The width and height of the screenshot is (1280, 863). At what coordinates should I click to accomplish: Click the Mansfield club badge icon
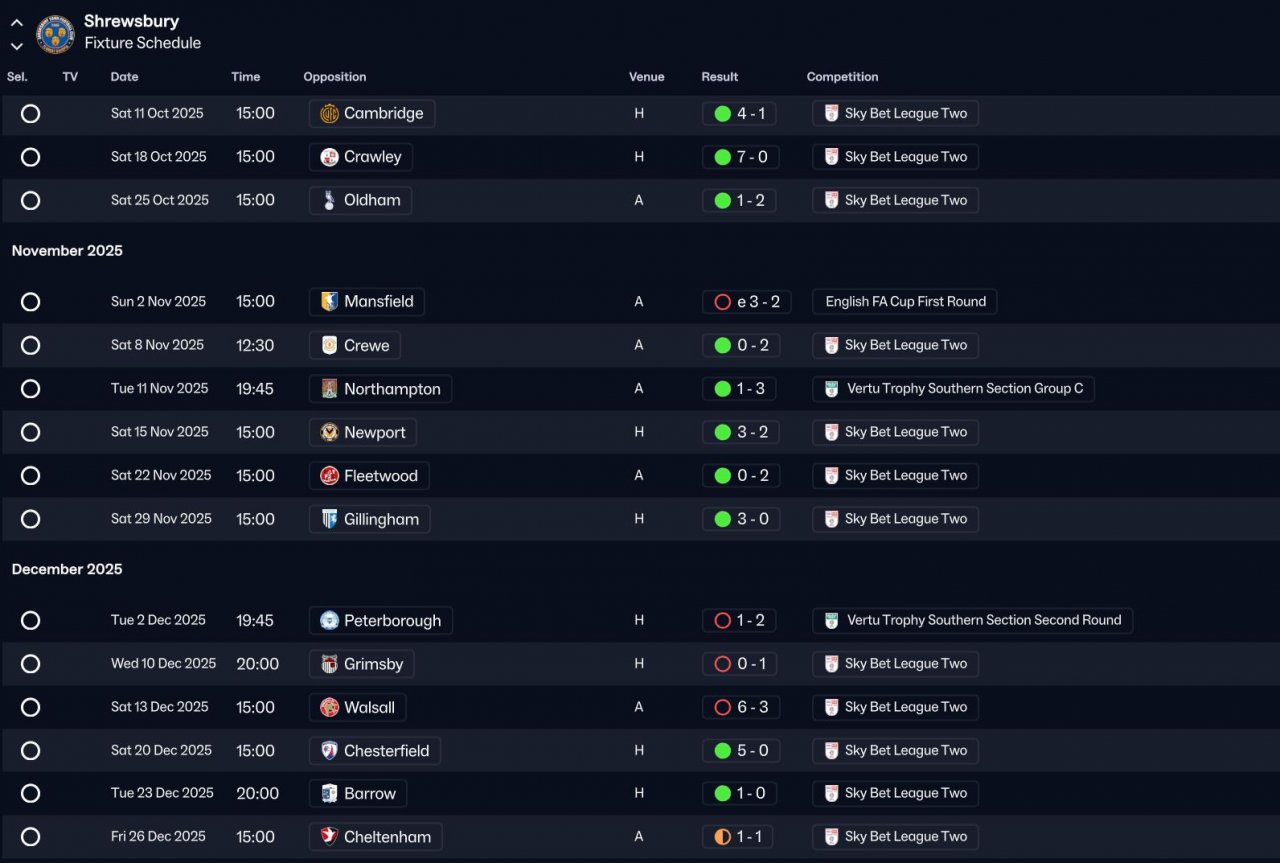tap(329, 302)
